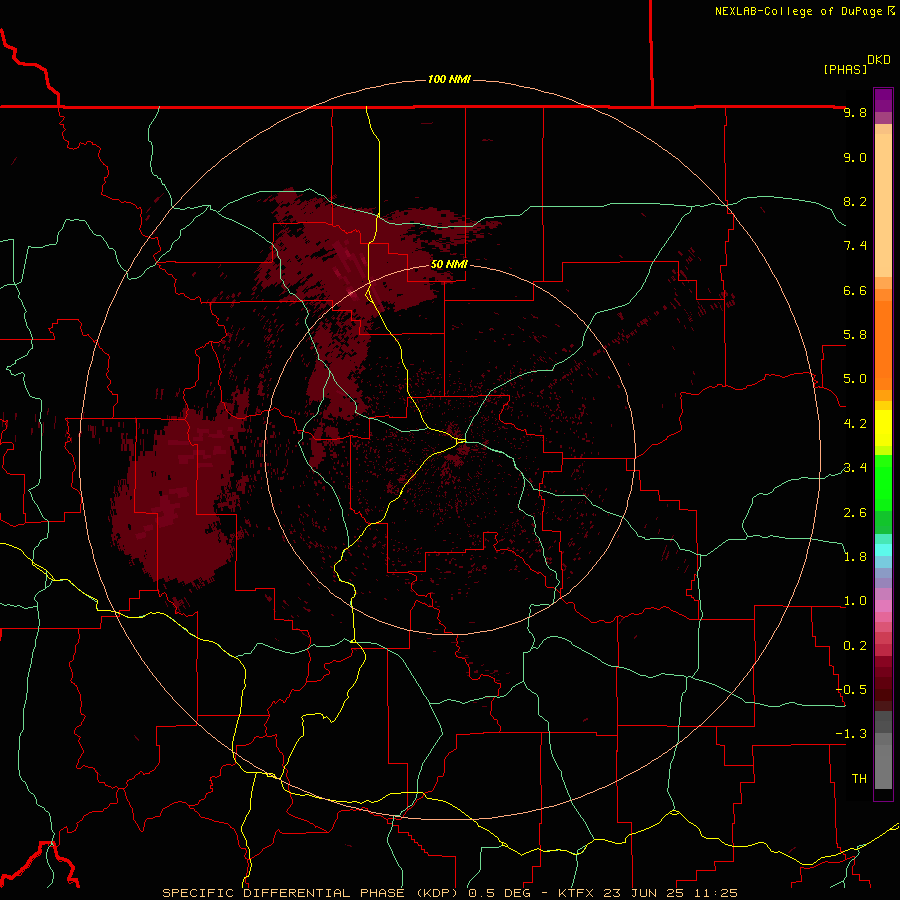Image resolution: width=900 pixels, height=900 pixels.
Task: Click the TH legend label
Action: [x=859, y=779]
